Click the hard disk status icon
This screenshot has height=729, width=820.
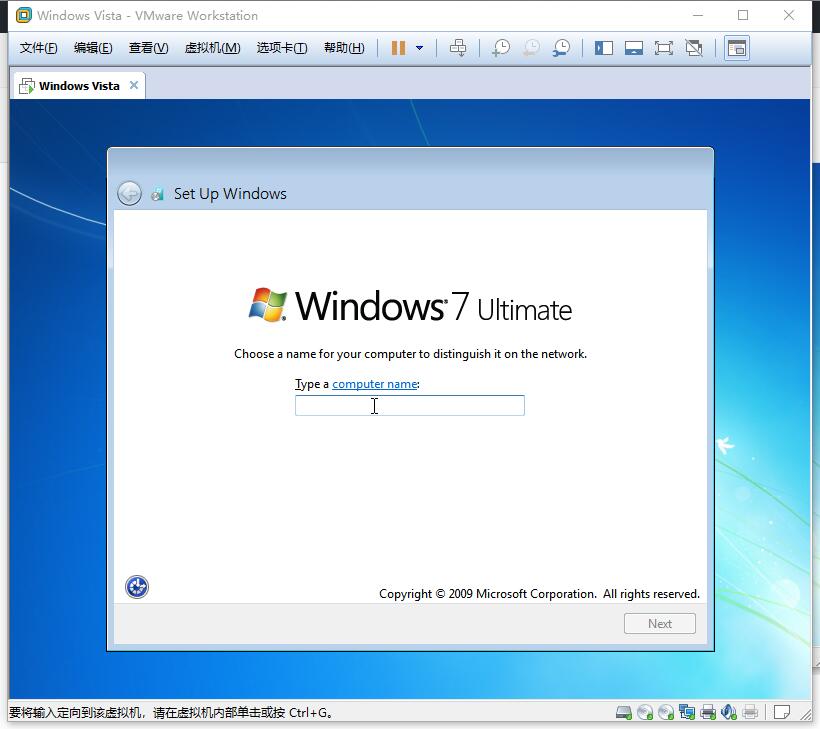pyautogui.click(x=624, y=712)
